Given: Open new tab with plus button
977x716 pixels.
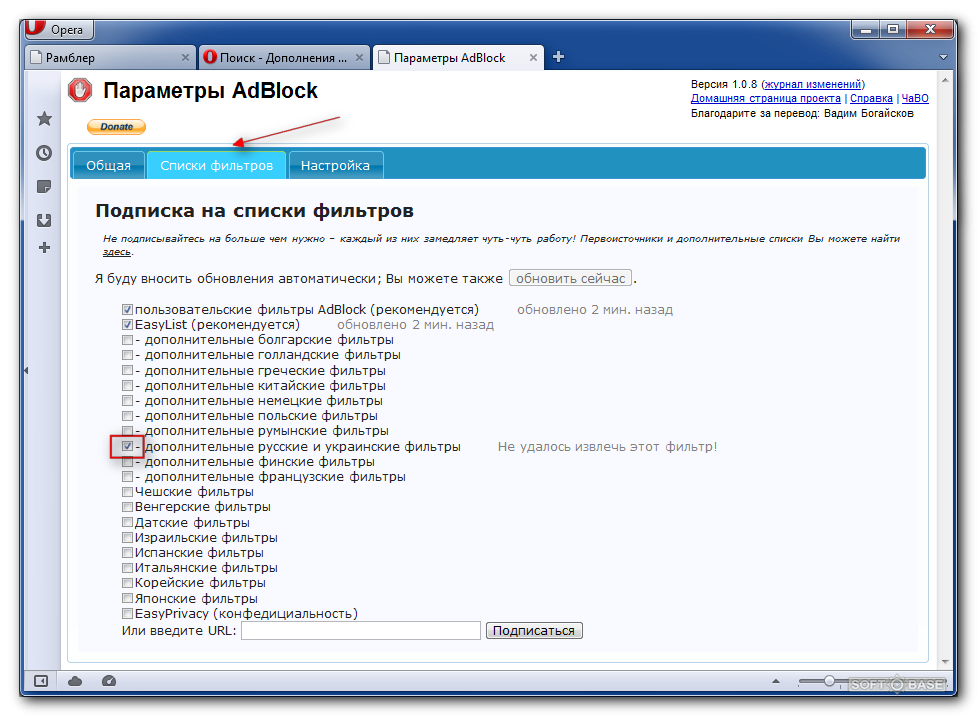Looking at the screenshot, I should coord(558,57).
